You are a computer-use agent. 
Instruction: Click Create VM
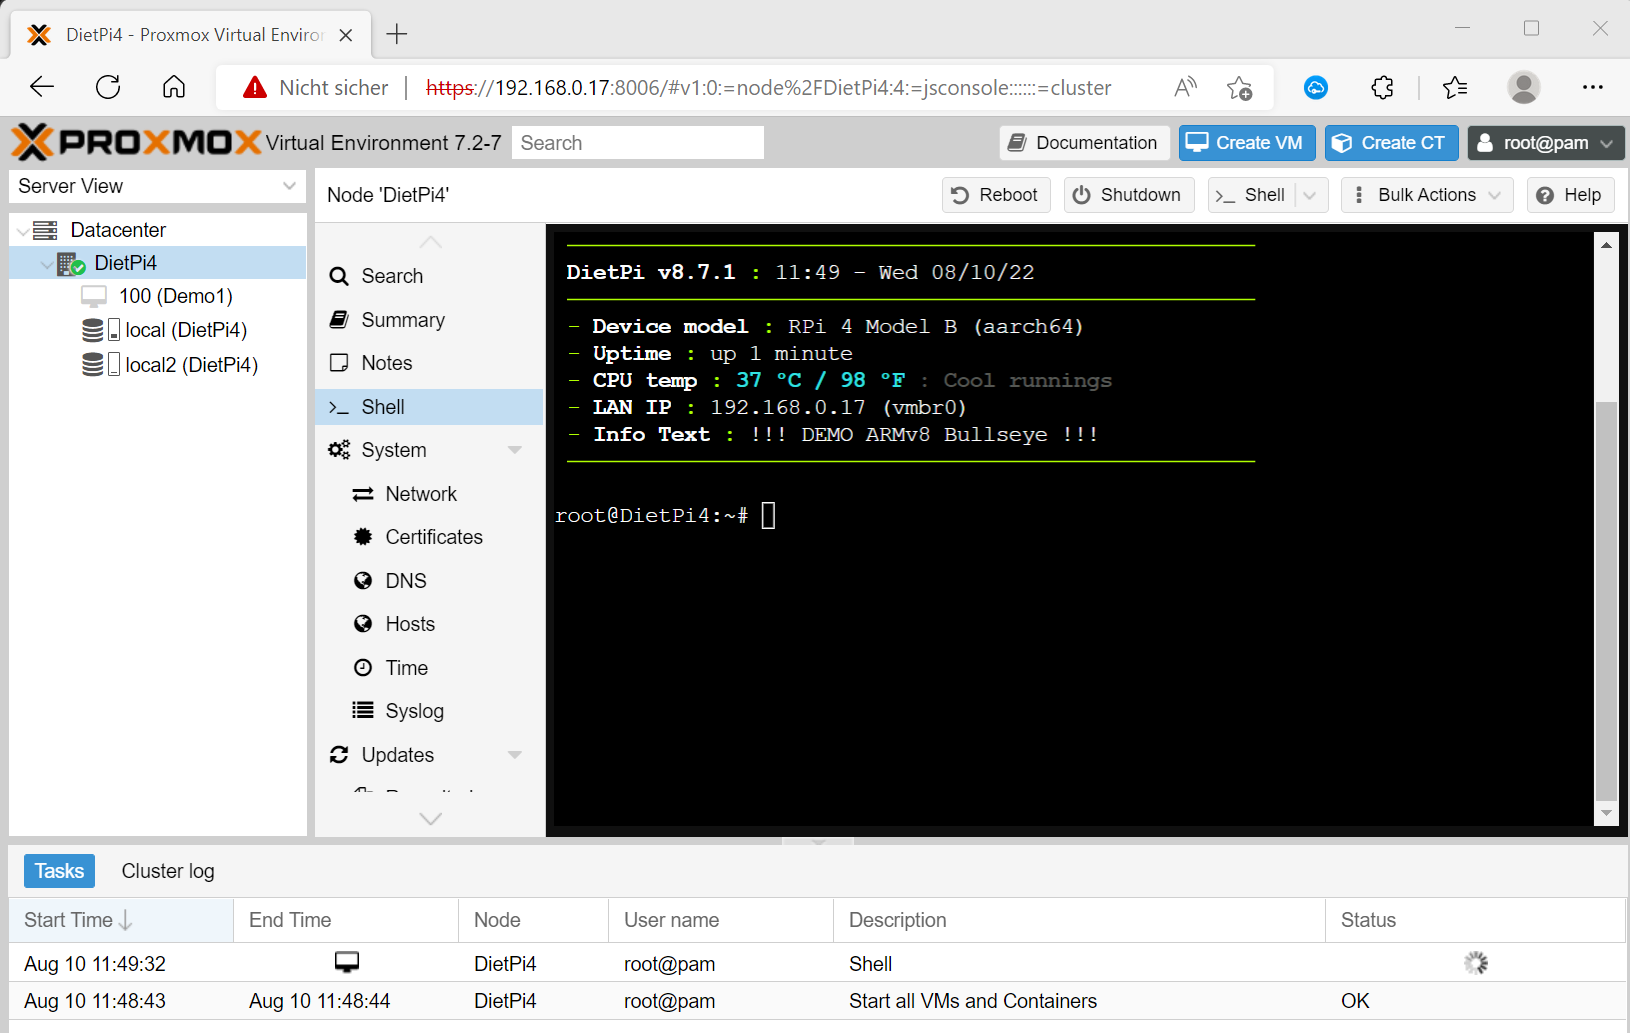(x=1247, y=143)
